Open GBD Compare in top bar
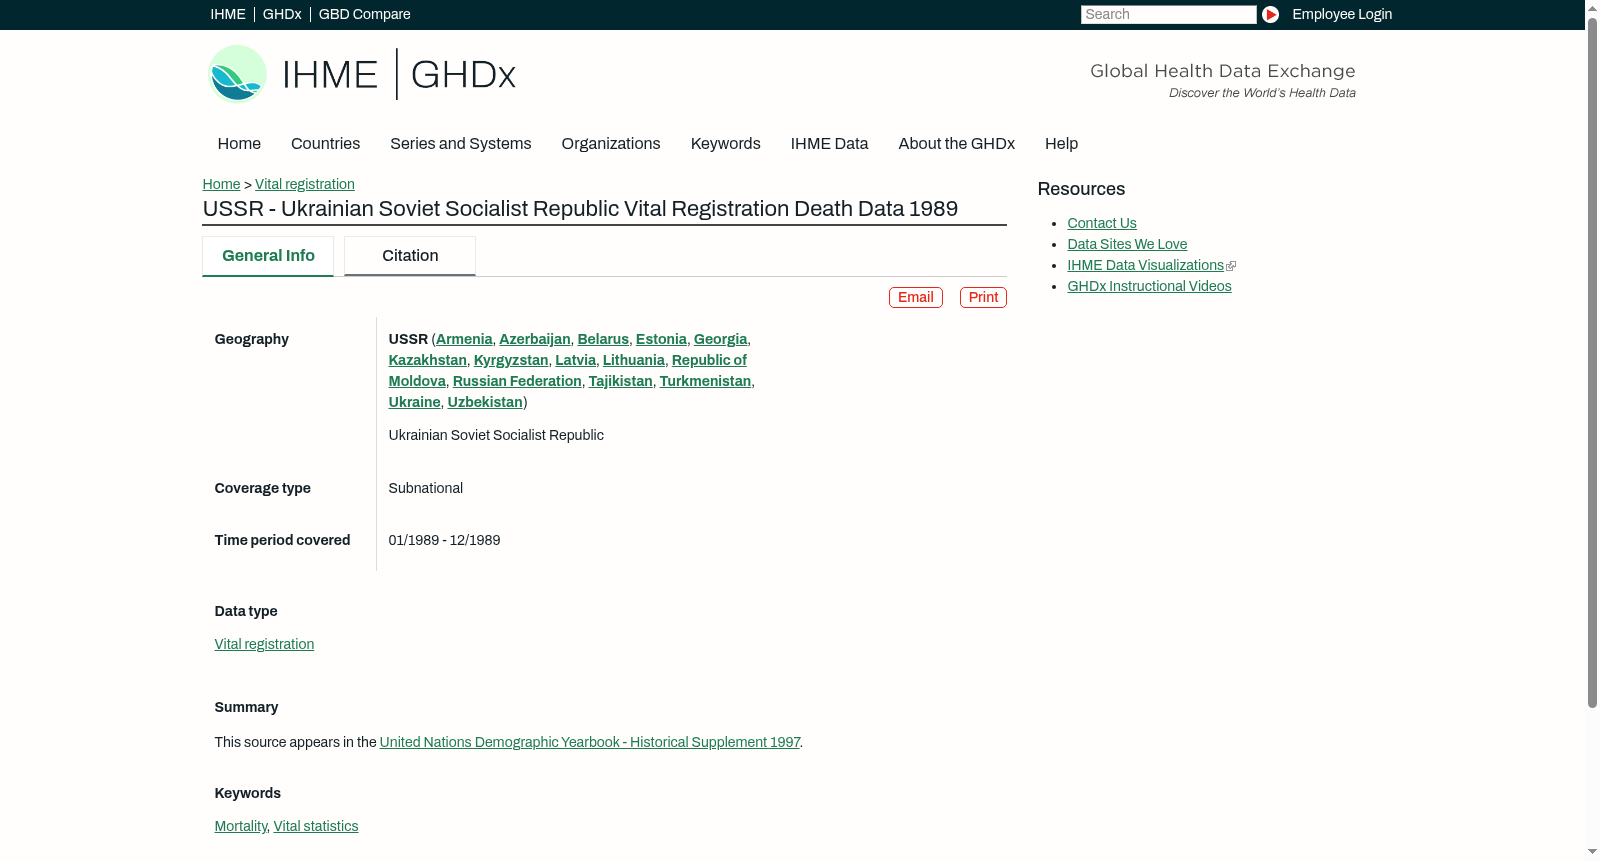 coord(365,14)
